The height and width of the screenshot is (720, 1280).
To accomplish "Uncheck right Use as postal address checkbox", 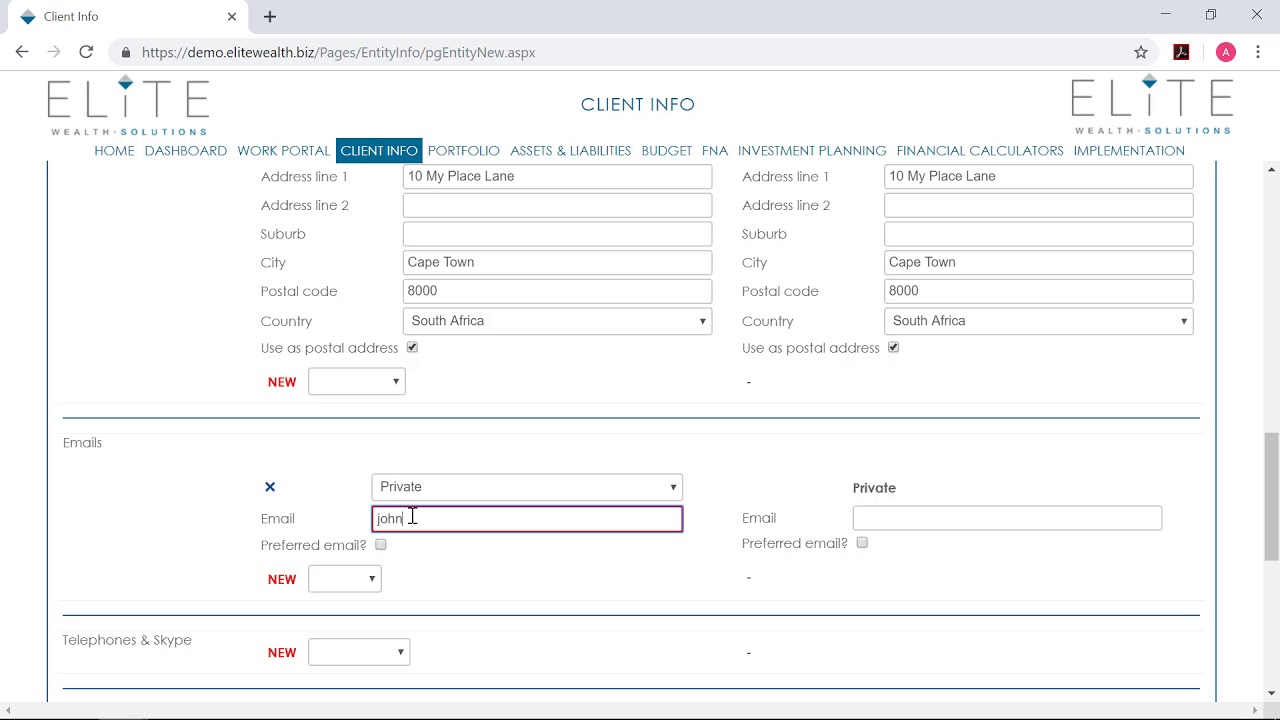I will (893, 347).
